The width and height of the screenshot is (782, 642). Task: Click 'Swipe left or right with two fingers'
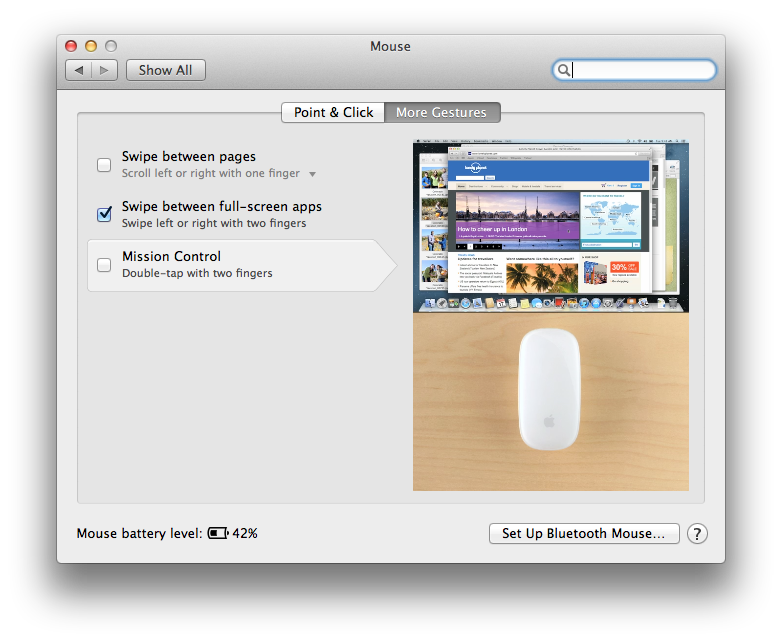pos(214,223)
